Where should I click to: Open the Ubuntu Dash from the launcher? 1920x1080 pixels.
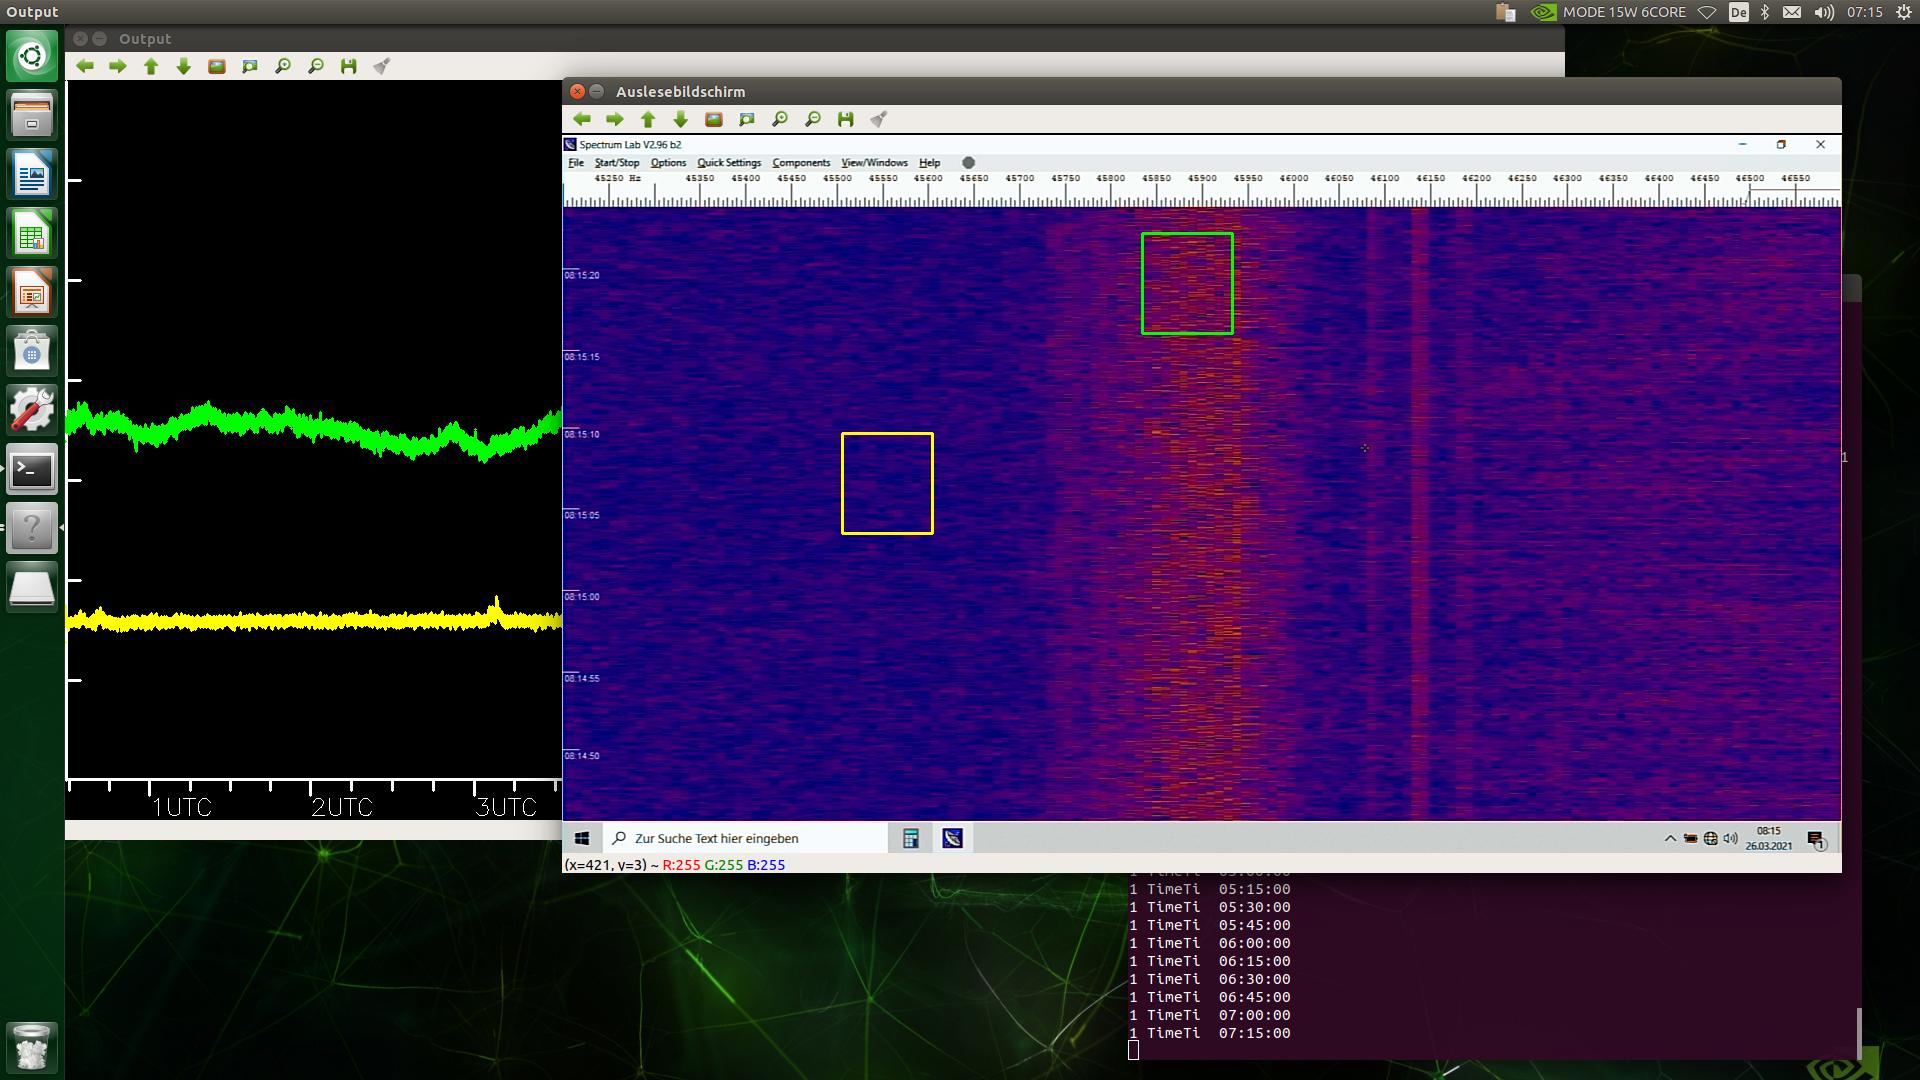32,55
